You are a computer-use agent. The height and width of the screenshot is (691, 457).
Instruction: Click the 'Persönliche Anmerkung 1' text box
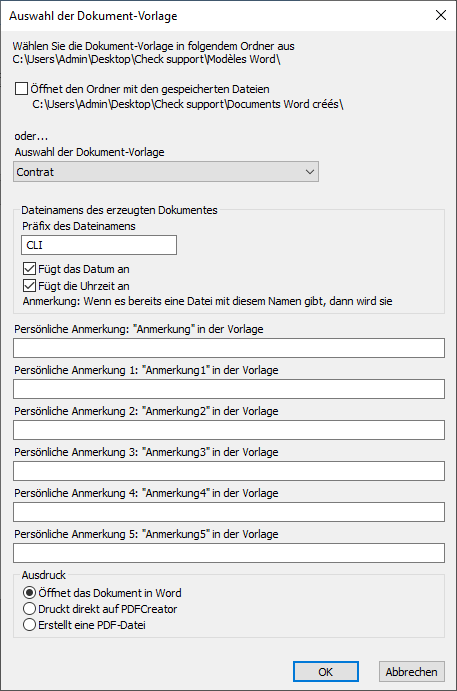[x=229, y=389]
